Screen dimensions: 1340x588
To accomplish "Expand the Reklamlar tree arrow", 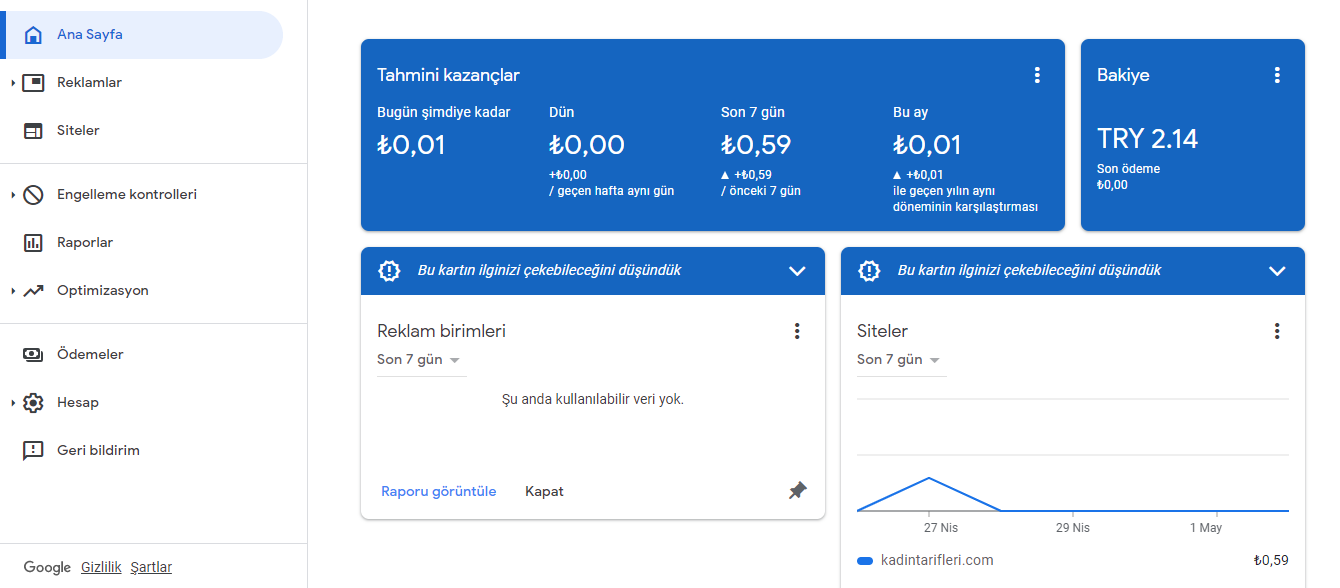I will pyautogui.click(x=13, y=83).
